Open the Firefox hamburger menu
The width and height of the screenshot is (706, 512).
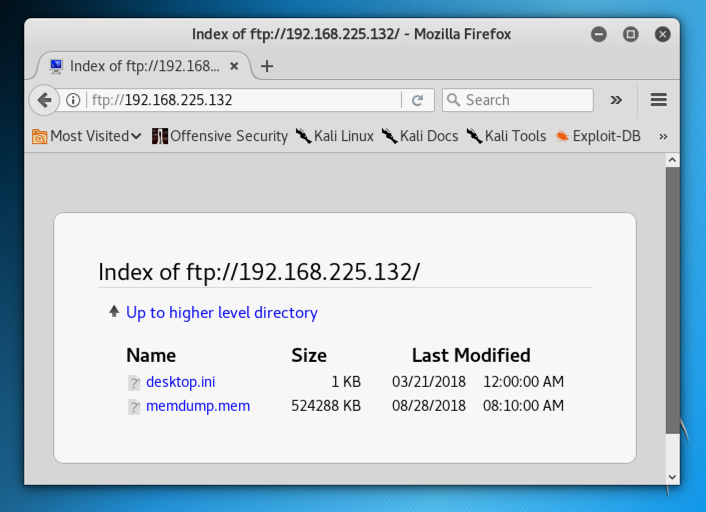(x=658, y=100)
